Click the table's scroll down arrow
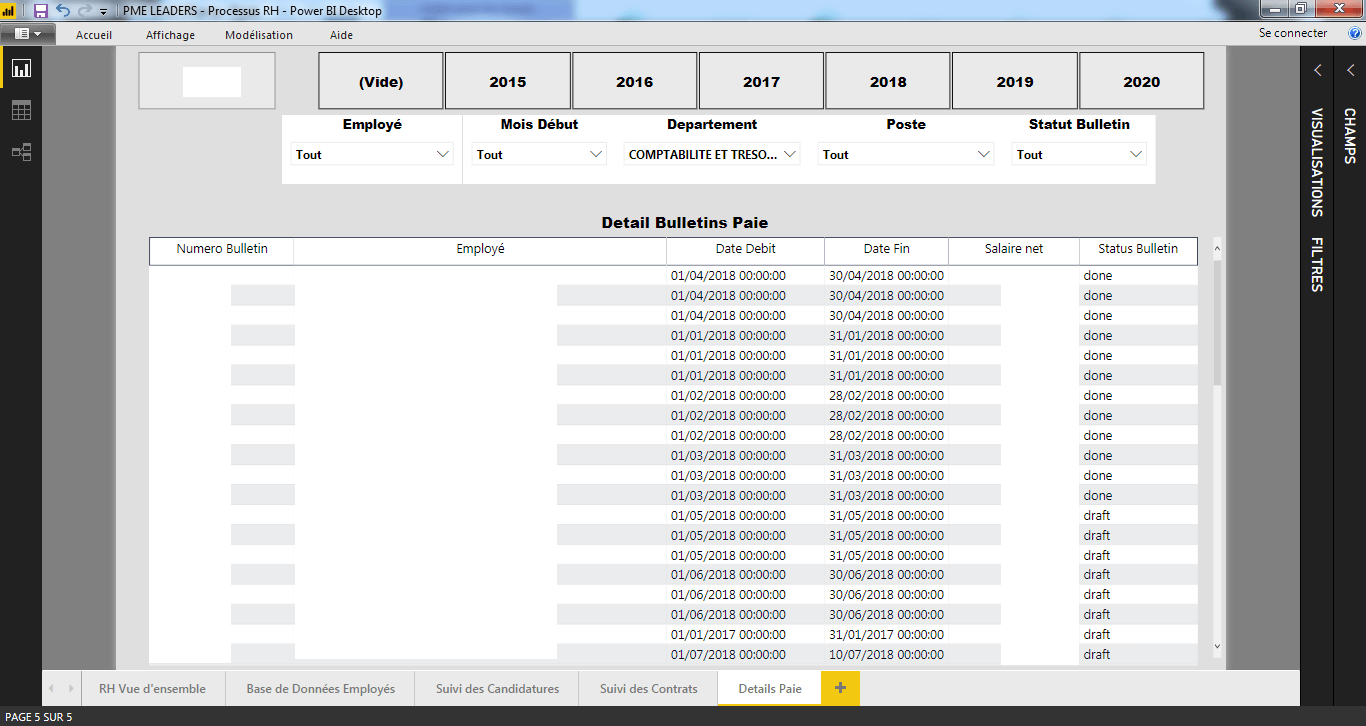1366x726 pixels. [1217, 647]
